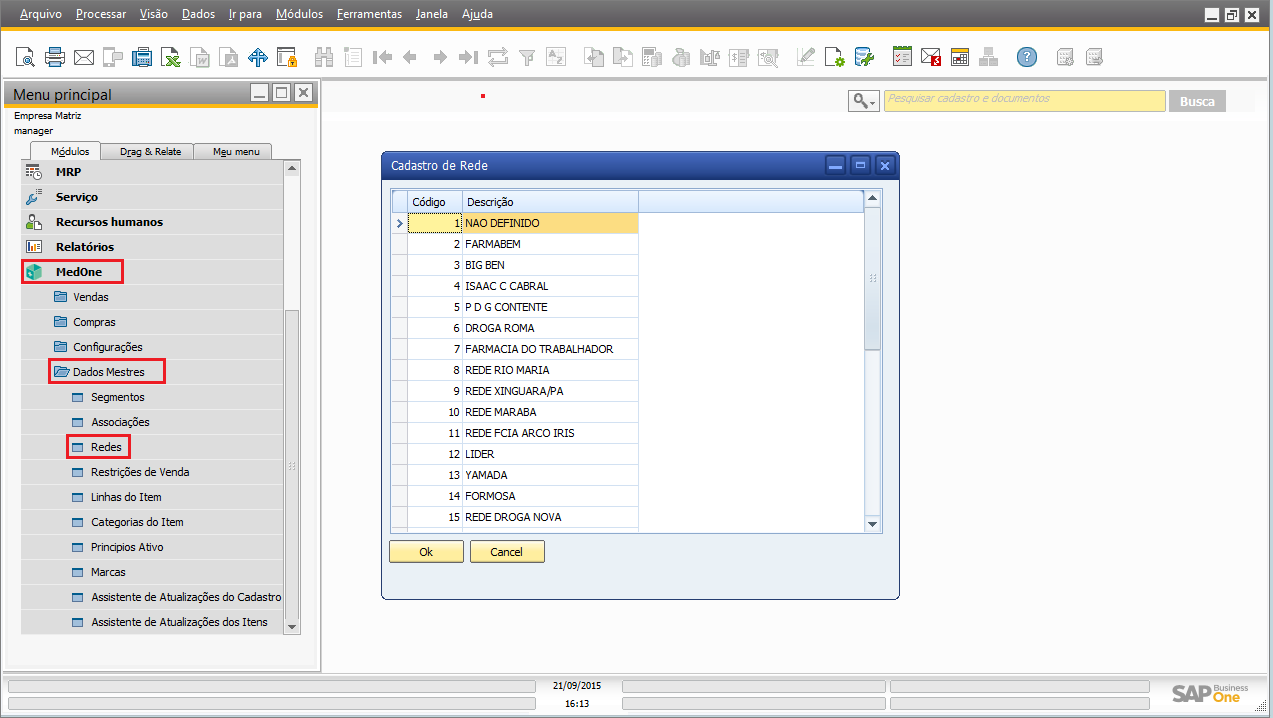This screenshot has height=718, width=1273.
Task: Select the DROGA ROMA row
Action: pyautogui.click(x=514, y=328)
